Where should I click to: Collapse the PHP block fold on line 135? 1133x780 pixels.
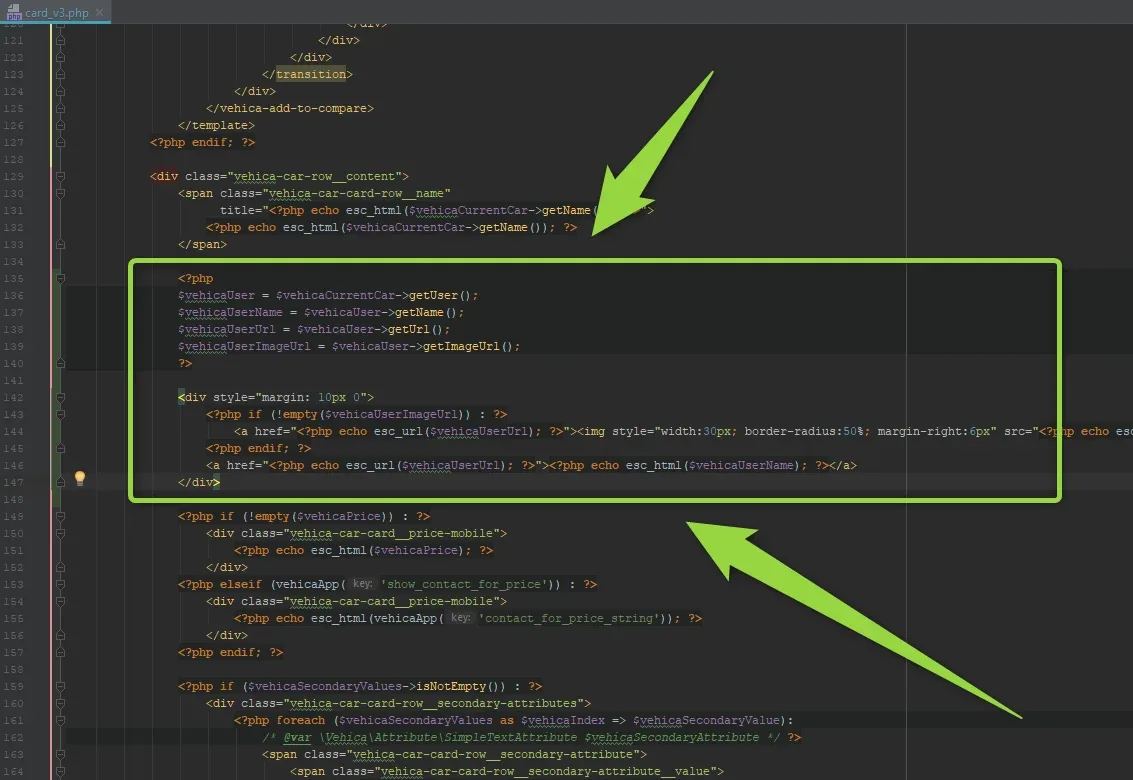61,278
